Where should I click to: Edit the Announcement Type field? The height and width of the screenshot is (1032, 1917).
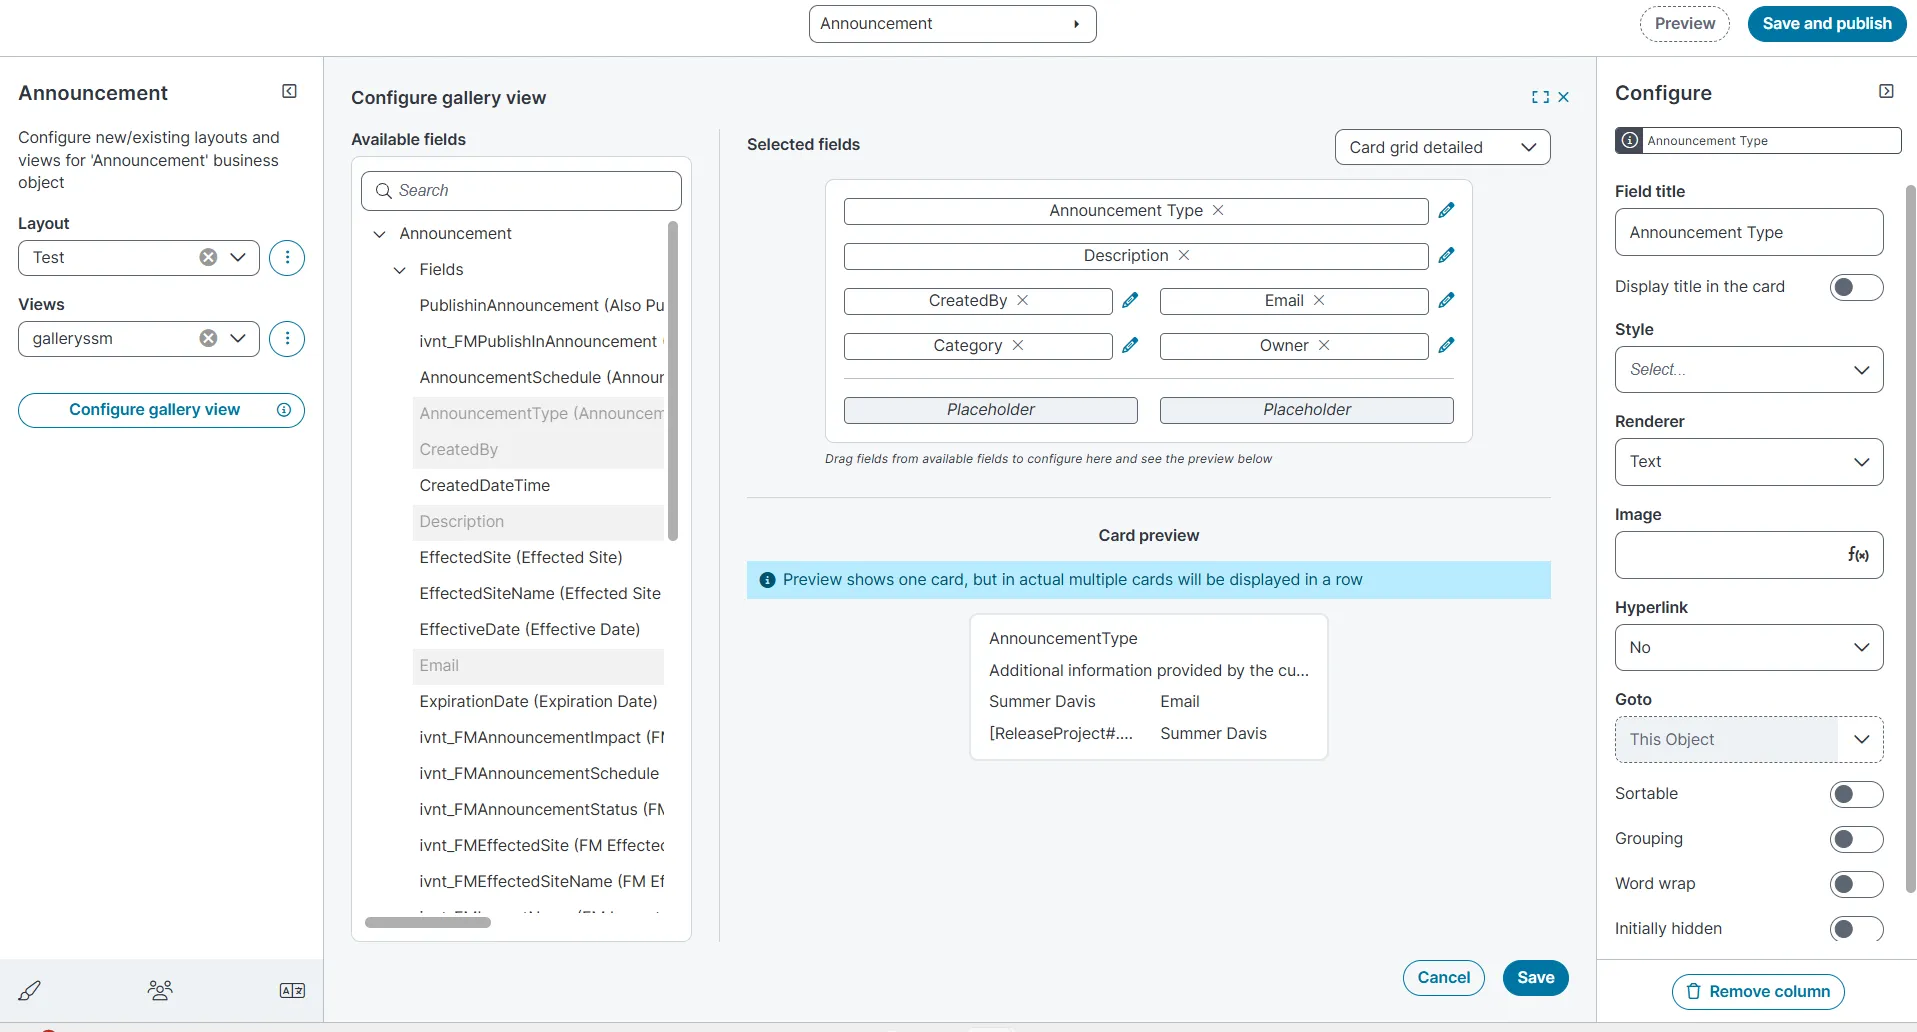(x=1446, y=210)
